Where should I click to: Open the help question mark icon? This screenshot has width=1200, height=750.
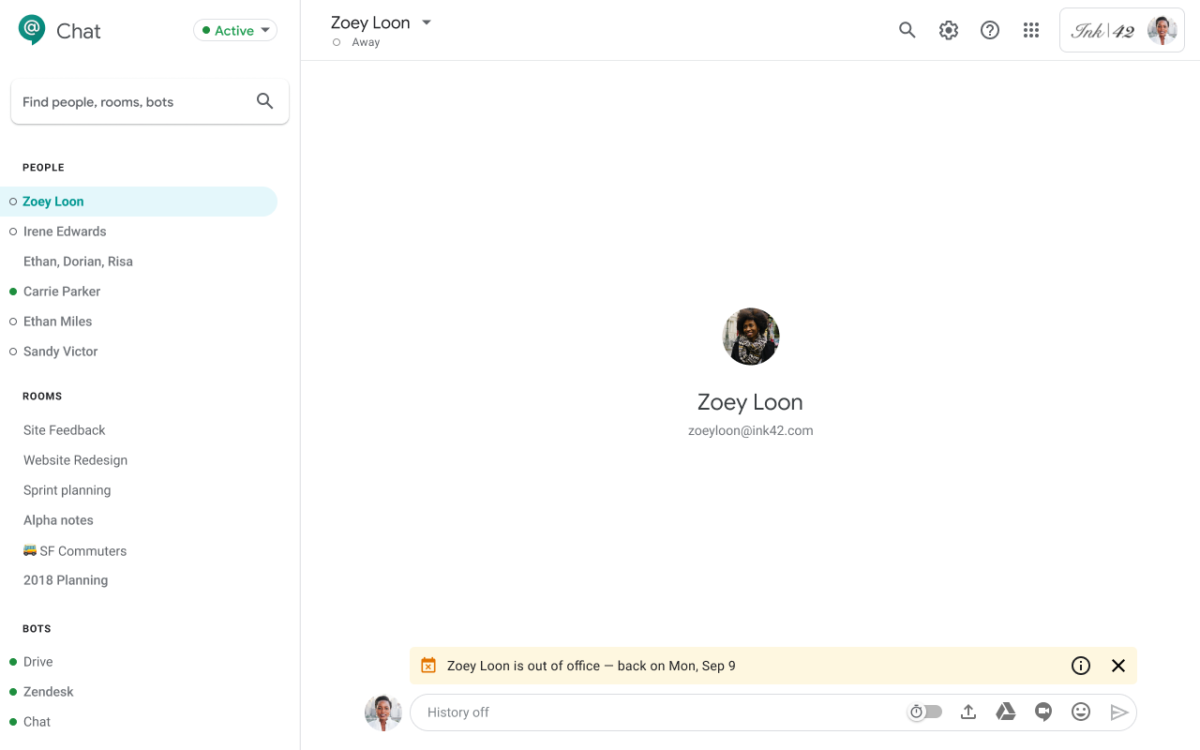[x=989, y=30]
